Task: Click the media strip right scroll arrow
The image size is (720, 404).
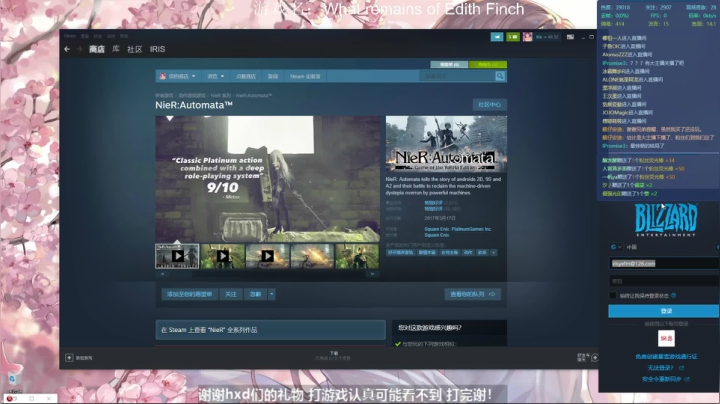Action: [x=372, y=274]
